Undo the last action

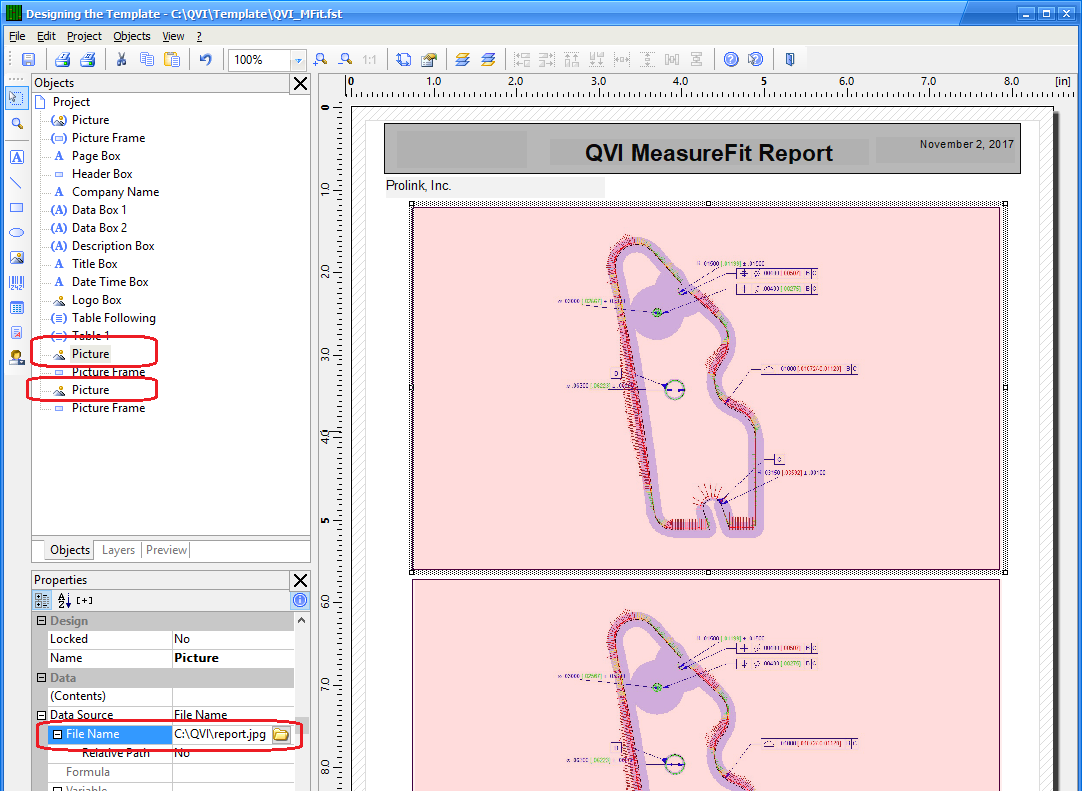(x=206, y=60)
